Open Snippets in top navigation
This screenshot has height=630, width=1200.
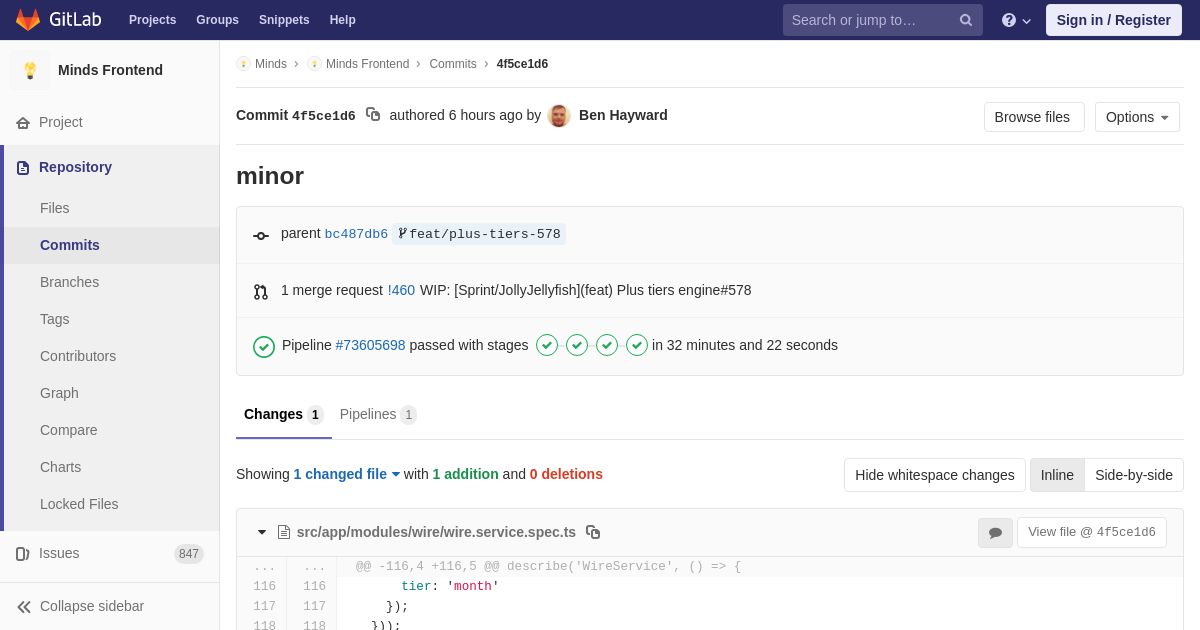(x=284, y=20)
